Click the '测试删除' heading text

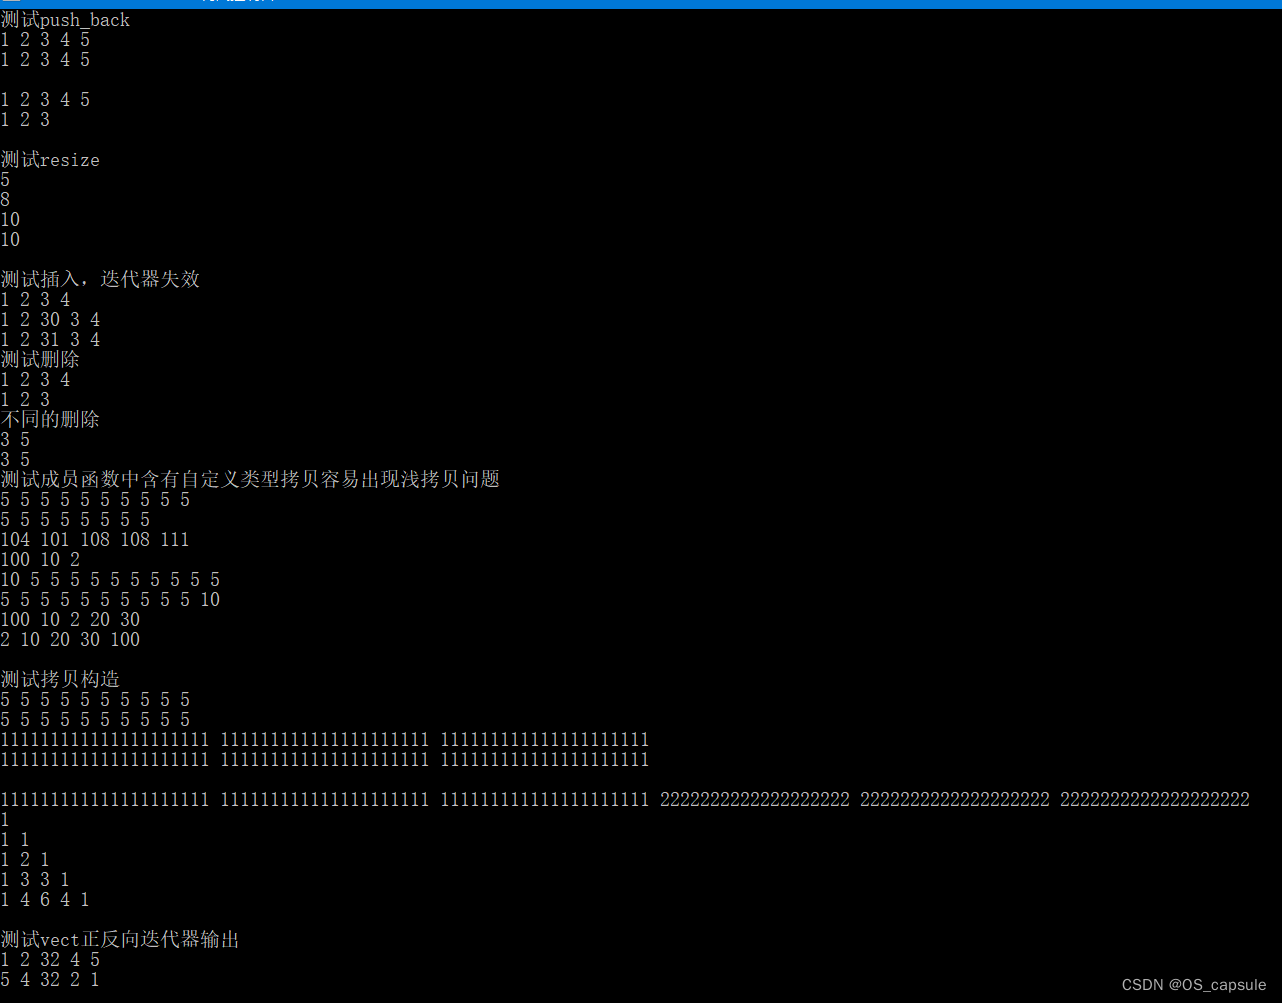point(40,360)
